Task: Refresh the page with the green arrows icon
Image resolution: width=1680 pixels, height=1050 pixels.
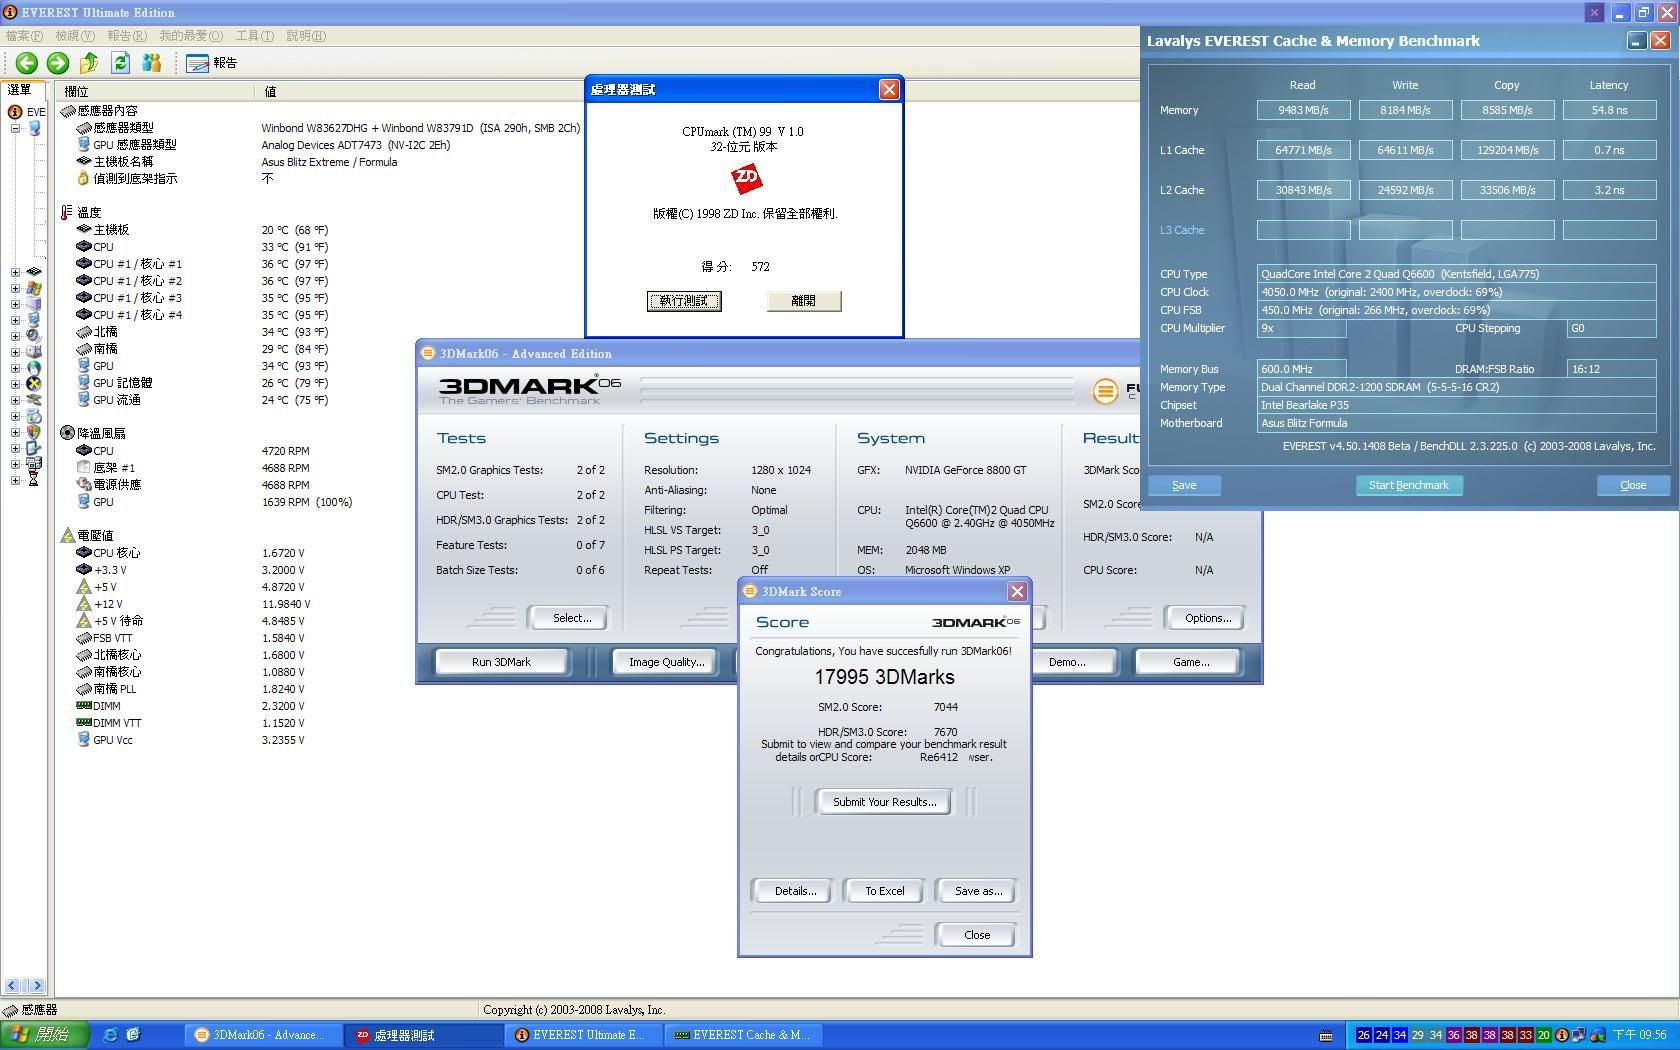Action: [120, 63]
